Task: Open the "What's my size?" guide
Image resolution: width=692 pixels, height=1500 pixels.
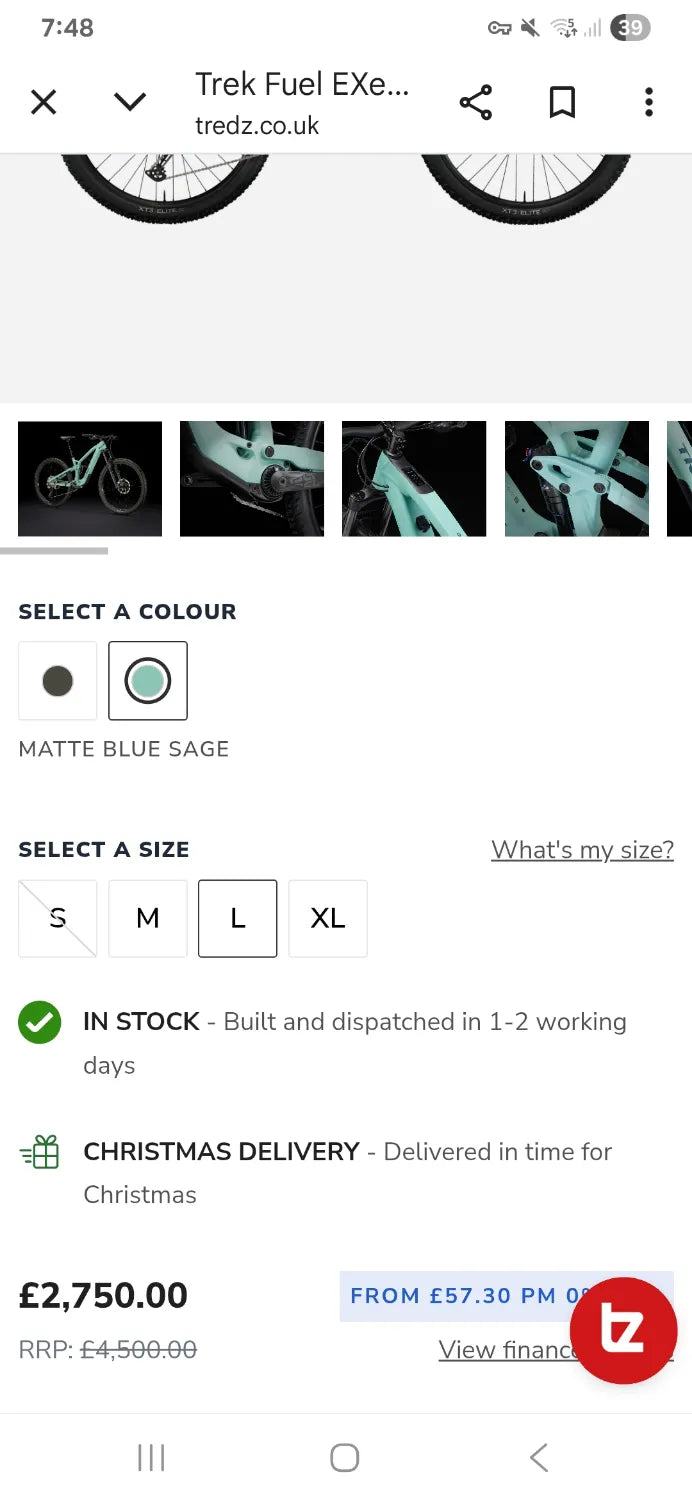Action: 582,850
